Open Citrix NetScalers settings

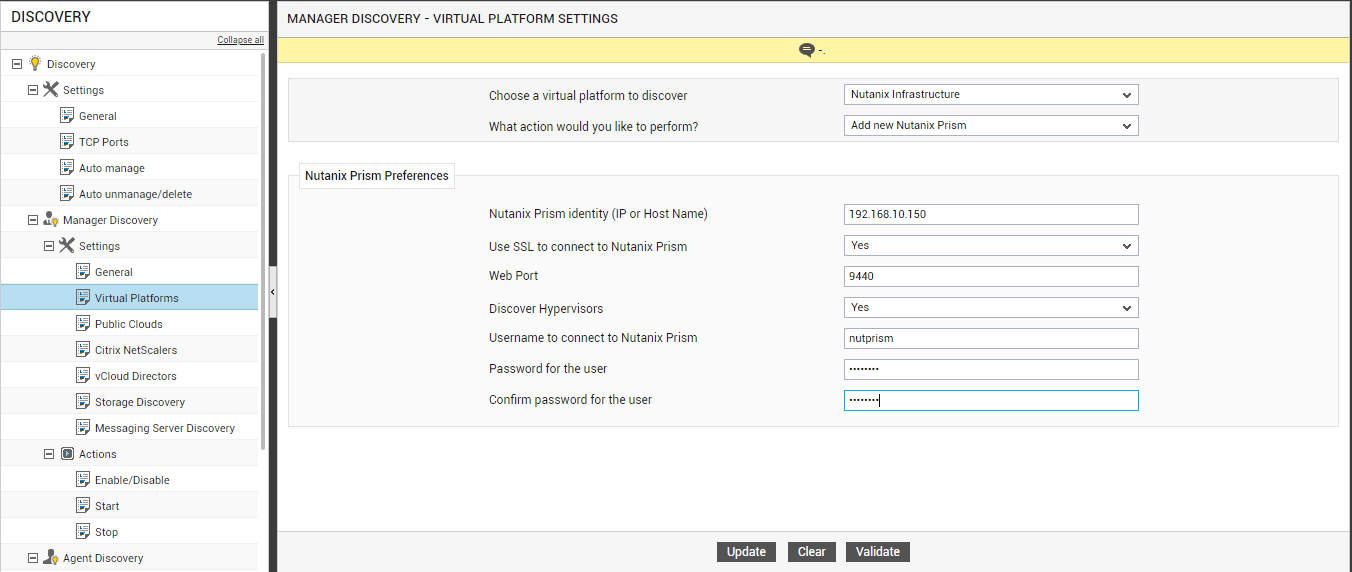(x=136, y=350)
